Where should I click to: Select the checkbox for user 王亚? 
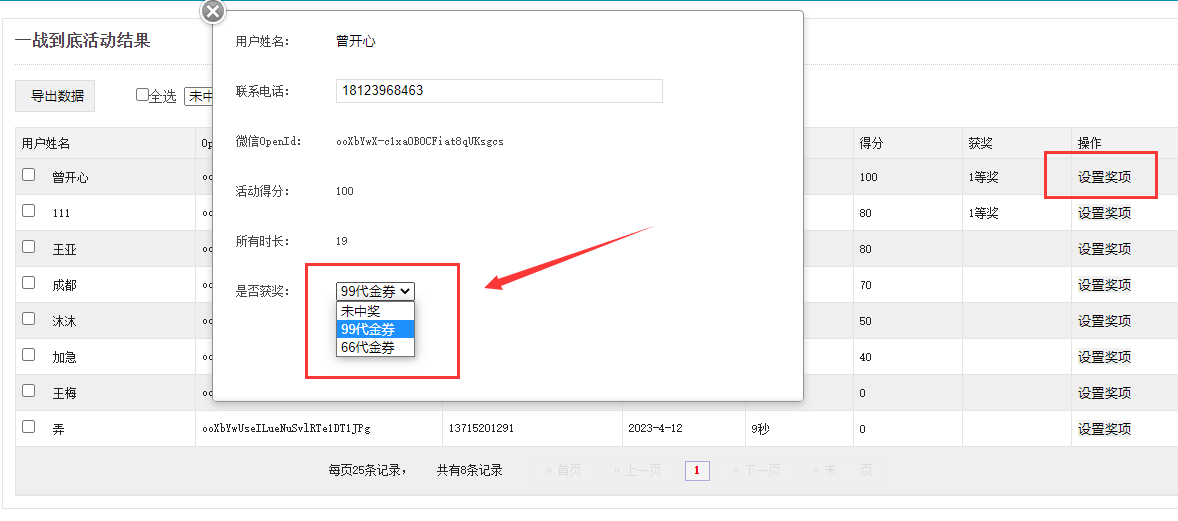pyautogui.click(x=29, y=247)
